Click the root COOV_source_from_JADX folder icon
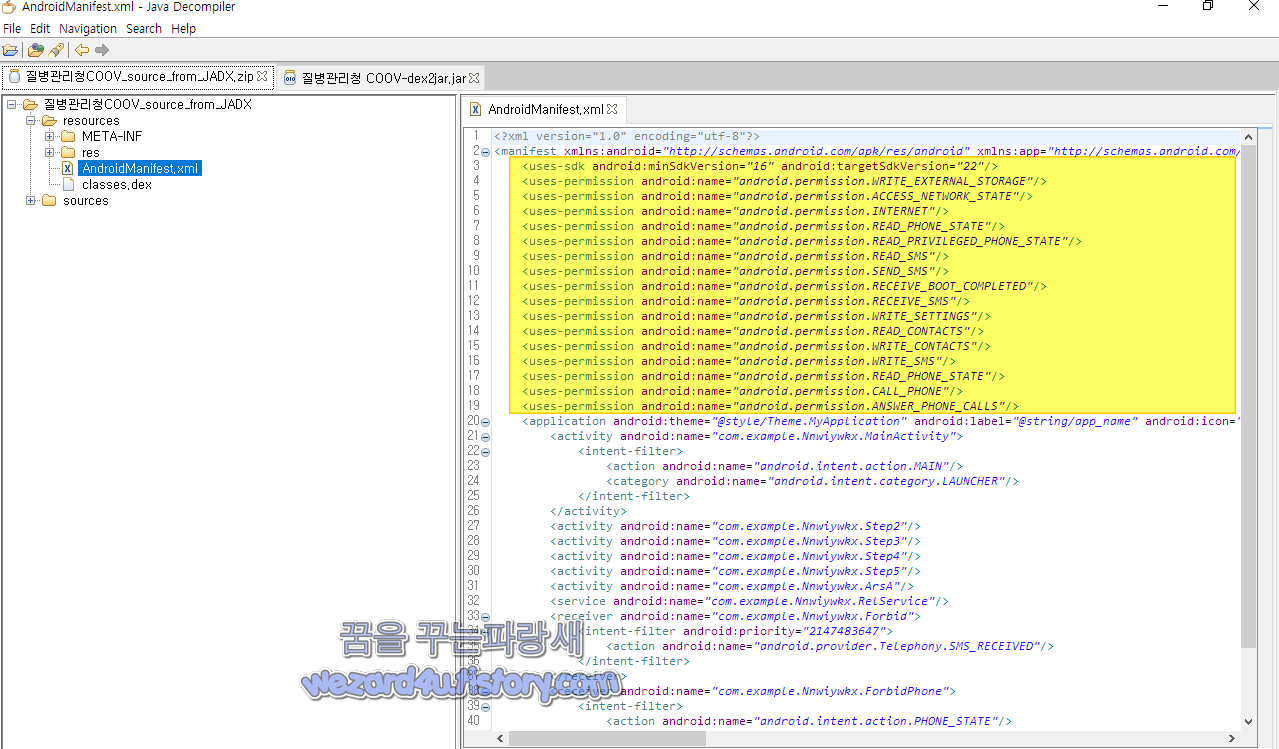Screen dimensions: 1279x749 [30, 105]
